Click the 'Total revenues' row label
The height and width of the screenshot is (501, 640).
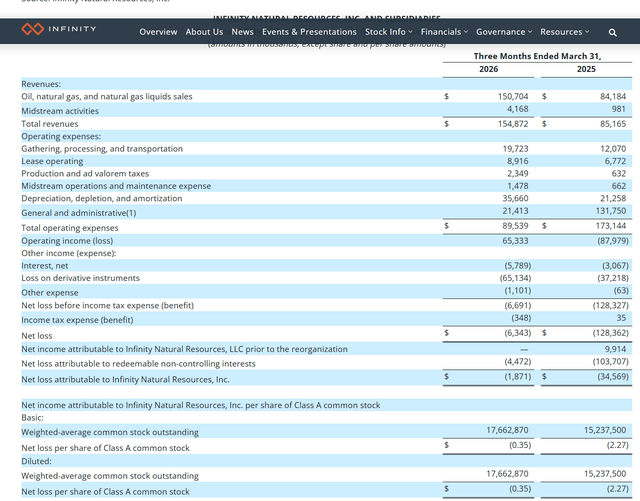49,124
